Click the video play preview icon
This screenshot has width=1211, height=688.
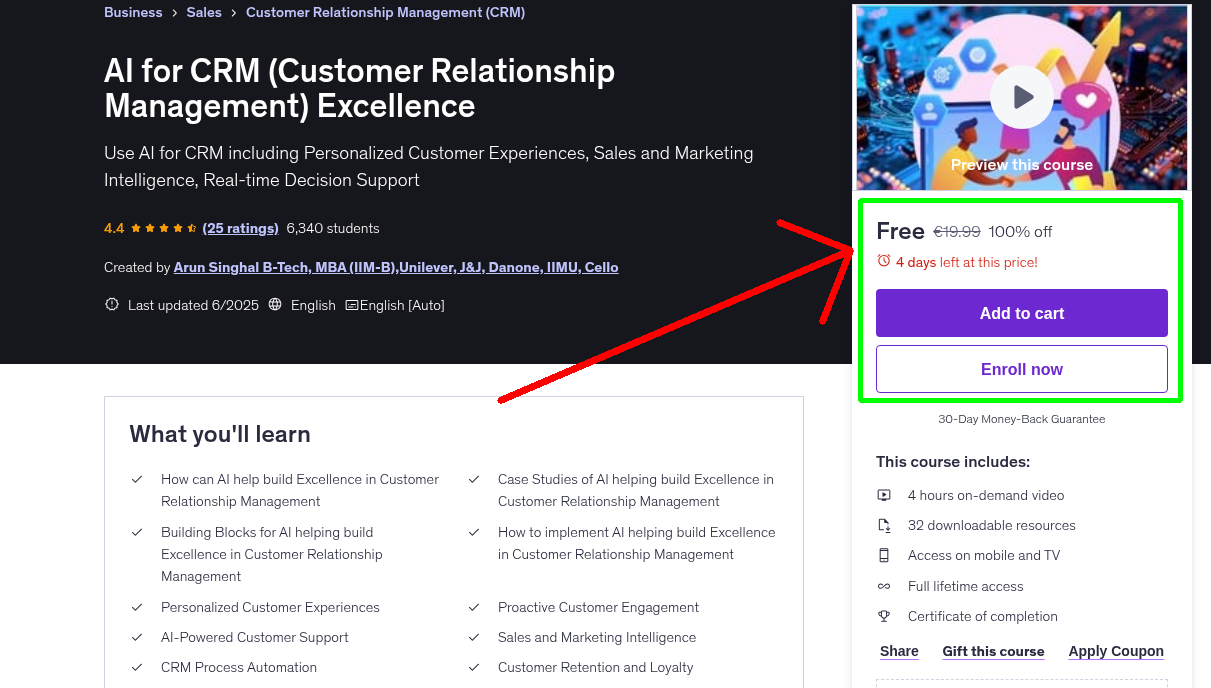(x=1021, y=96)
